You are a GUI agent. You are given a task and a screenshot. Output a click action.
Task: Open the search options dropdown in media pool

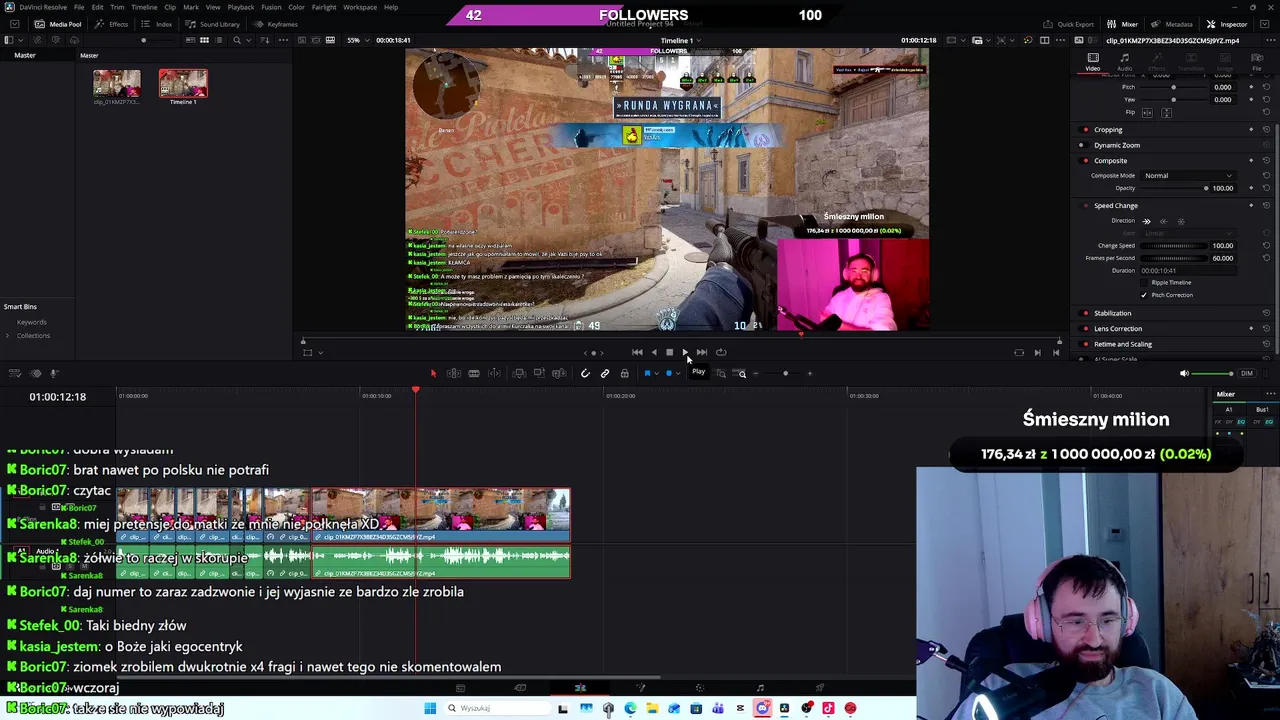click(249, 40)
